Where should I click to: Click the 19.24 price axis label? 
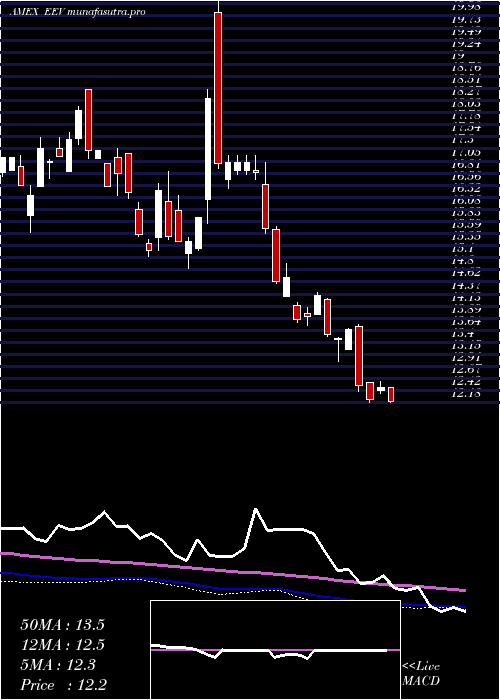coord(466,44)
